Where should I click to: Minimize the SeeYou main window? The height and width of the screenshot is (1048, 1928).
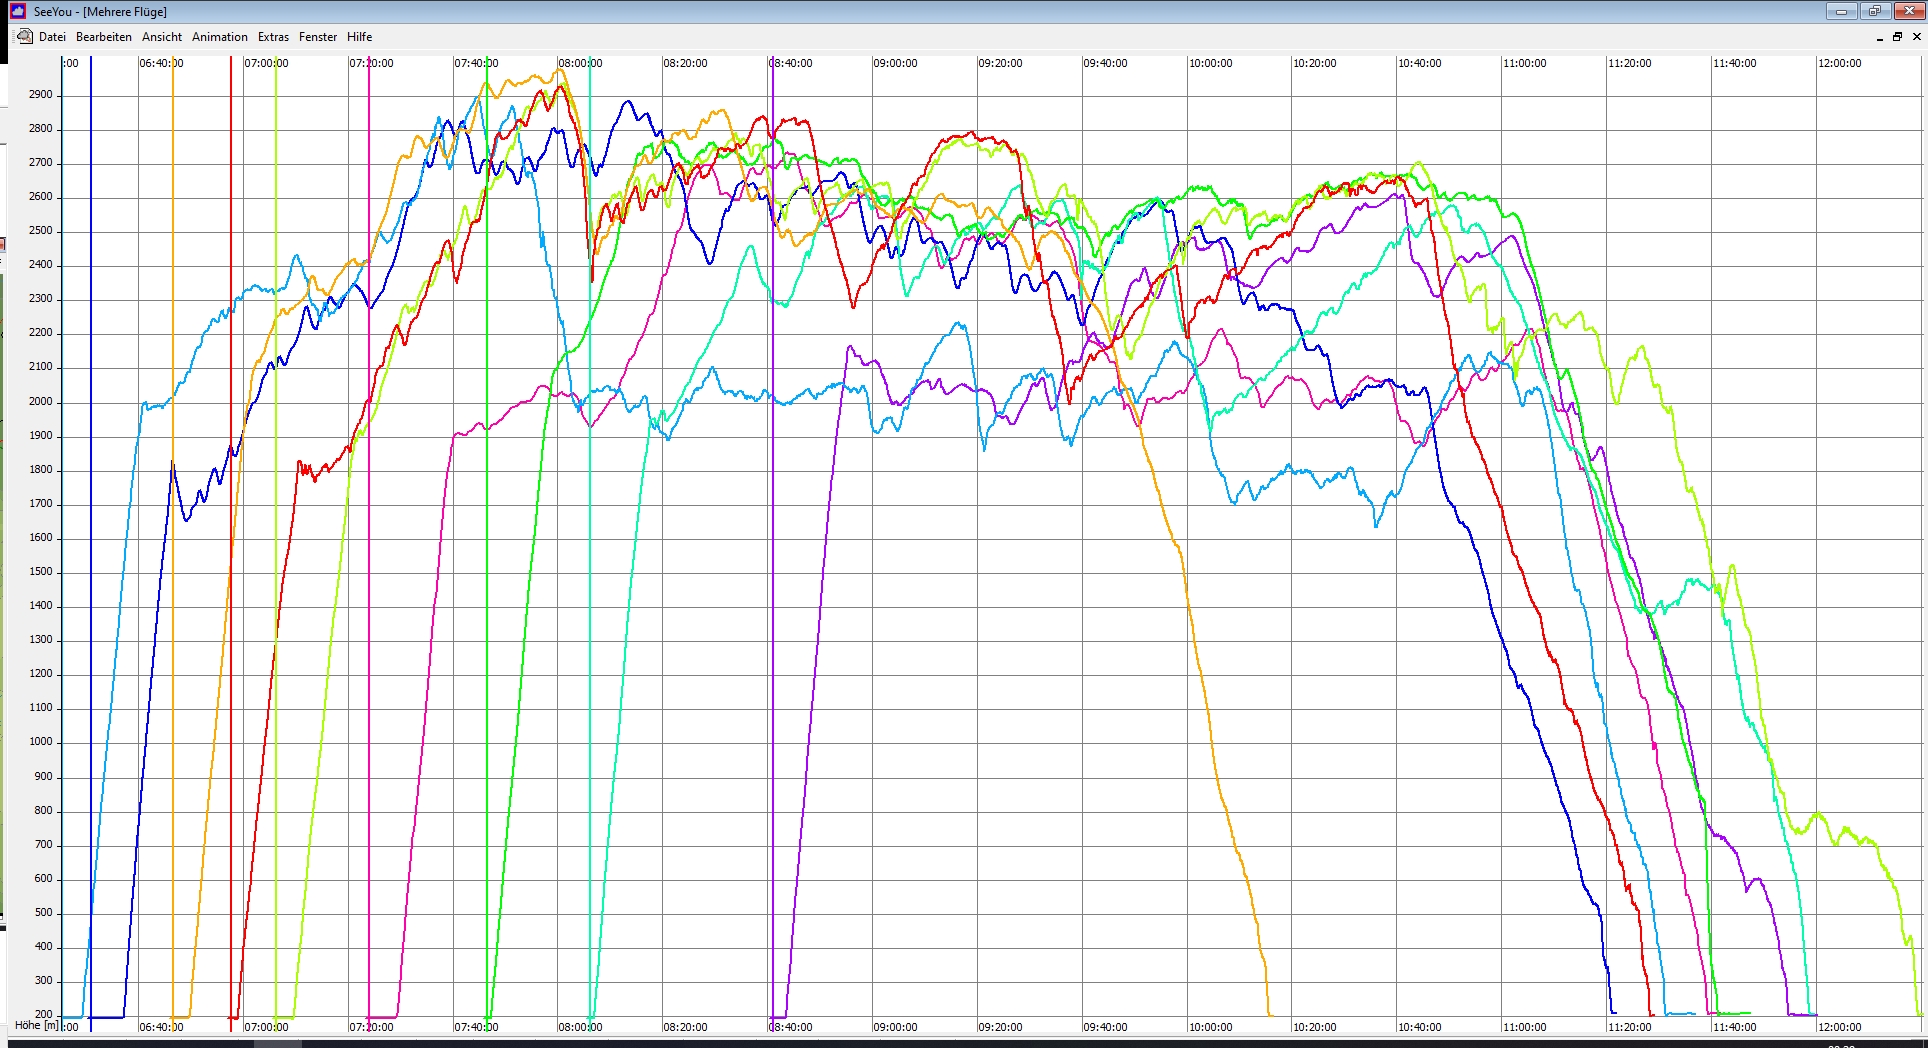pos(1841,12)
